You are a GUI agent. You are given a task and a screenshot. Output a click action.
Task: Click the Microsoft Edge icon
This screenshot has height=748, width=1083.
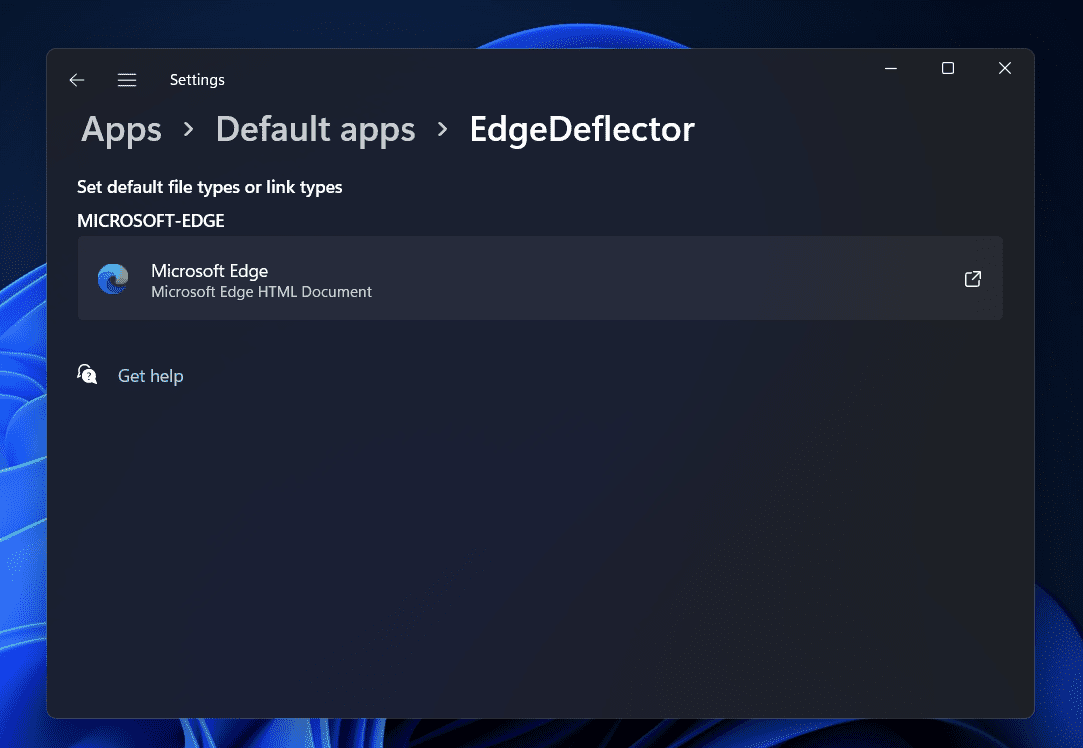[x=113, y=279]
